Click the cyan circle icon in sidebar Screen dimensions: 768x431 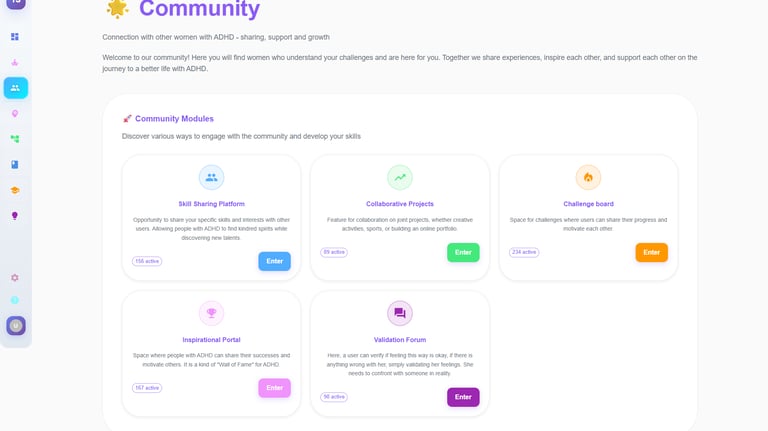coord(15,300)
